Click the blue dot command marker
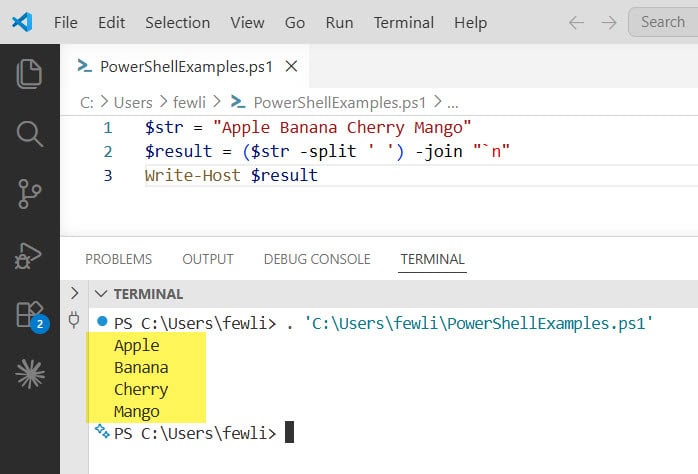This screenshot has width=698, height=474. (x=102, y=321)
